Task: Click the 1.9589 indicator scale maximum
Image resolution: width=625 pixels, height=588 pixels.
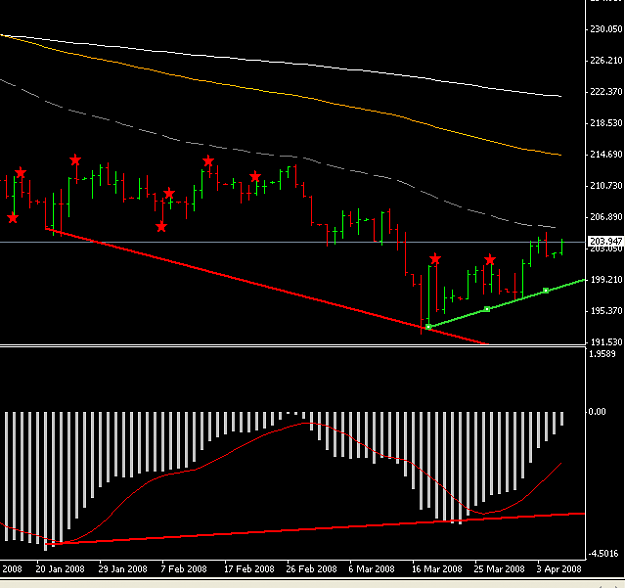Action: pos(602,354)
